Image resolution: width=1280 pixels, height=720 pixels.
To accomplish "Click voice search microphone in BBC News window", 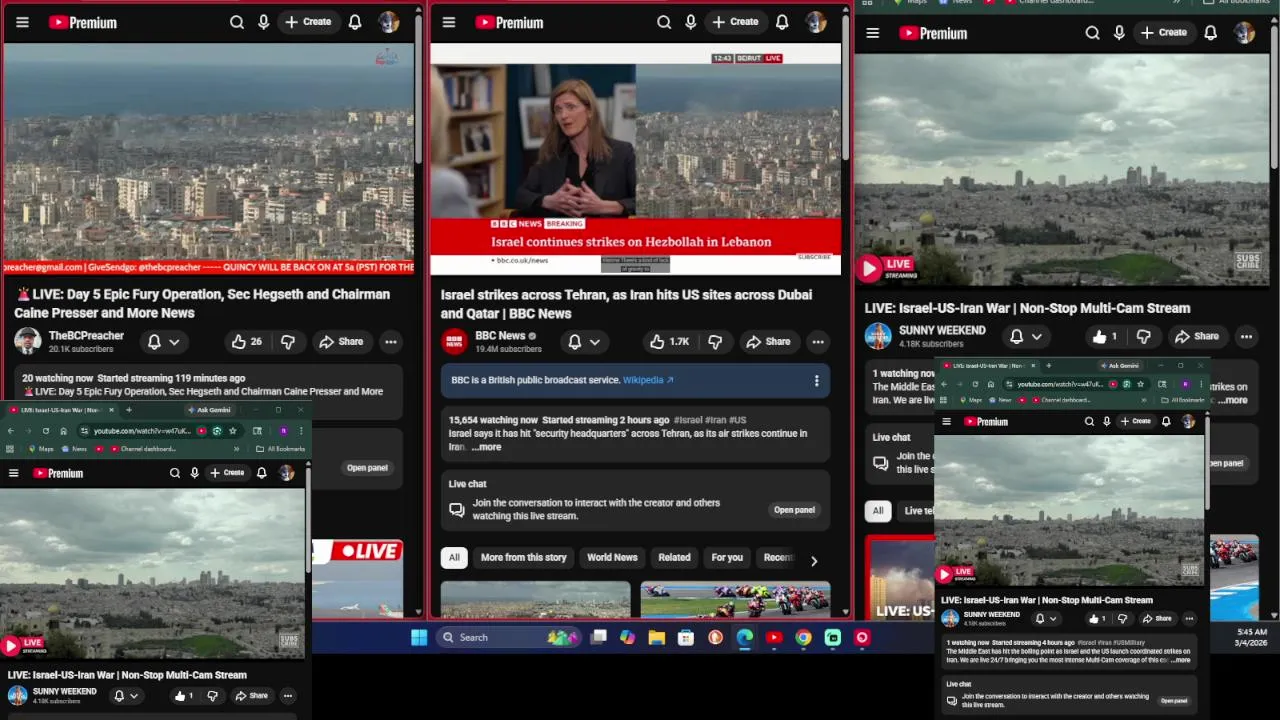I will pyautogui.click(x=691, y=22).
